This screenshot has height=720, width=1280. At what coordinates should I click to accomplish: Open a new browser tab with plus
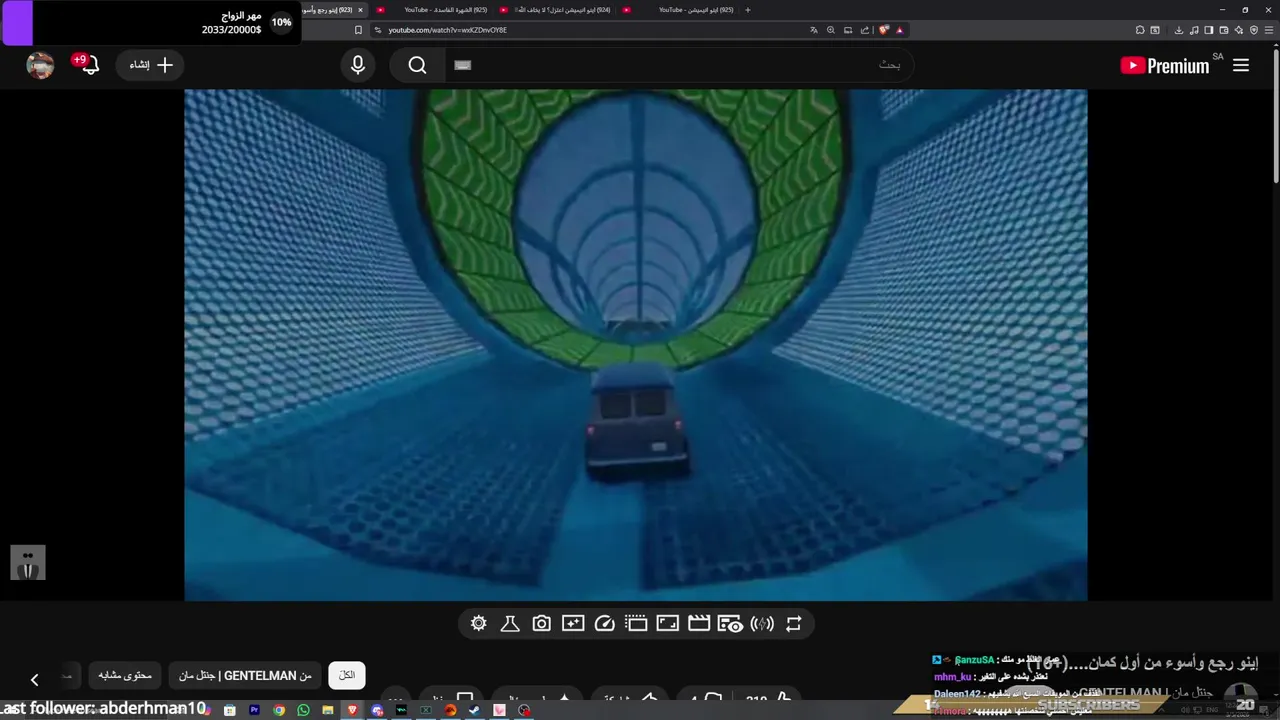747,10
